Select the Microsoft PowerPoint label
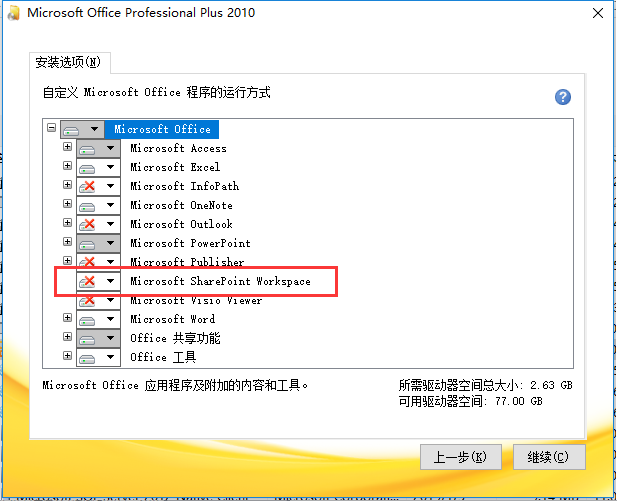617x501 pixels. (190, 243)
